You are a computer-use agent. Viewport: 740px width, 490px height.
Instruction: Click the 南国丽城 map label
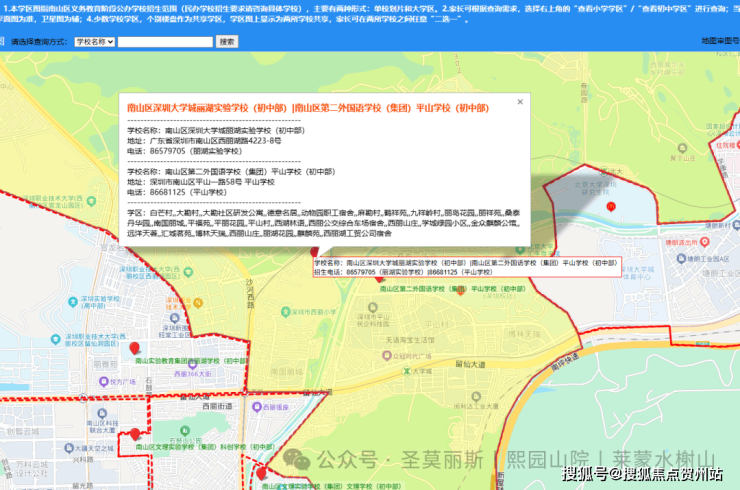pyautogui.click(x=286, y=372)
